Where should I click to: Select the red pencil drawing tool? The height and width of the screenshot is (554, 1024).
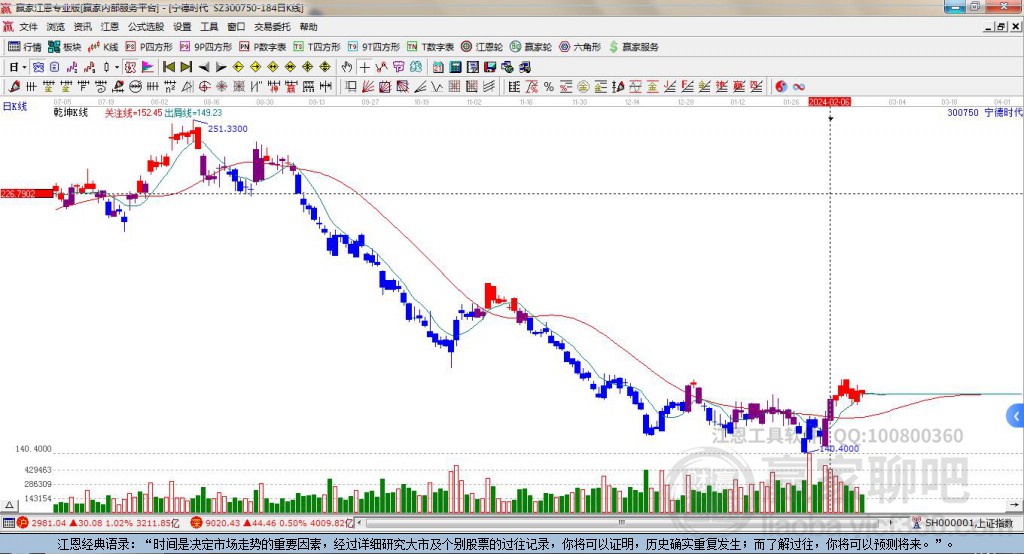coord(14,86)
